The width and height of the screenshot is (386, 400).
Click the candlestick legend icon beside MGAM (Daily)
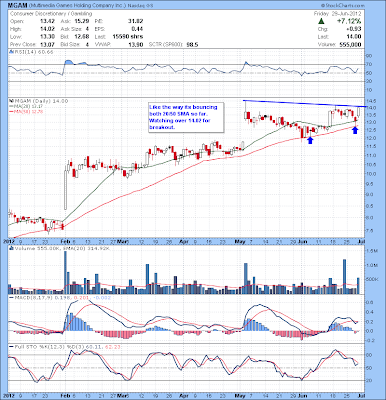point(11,101)
